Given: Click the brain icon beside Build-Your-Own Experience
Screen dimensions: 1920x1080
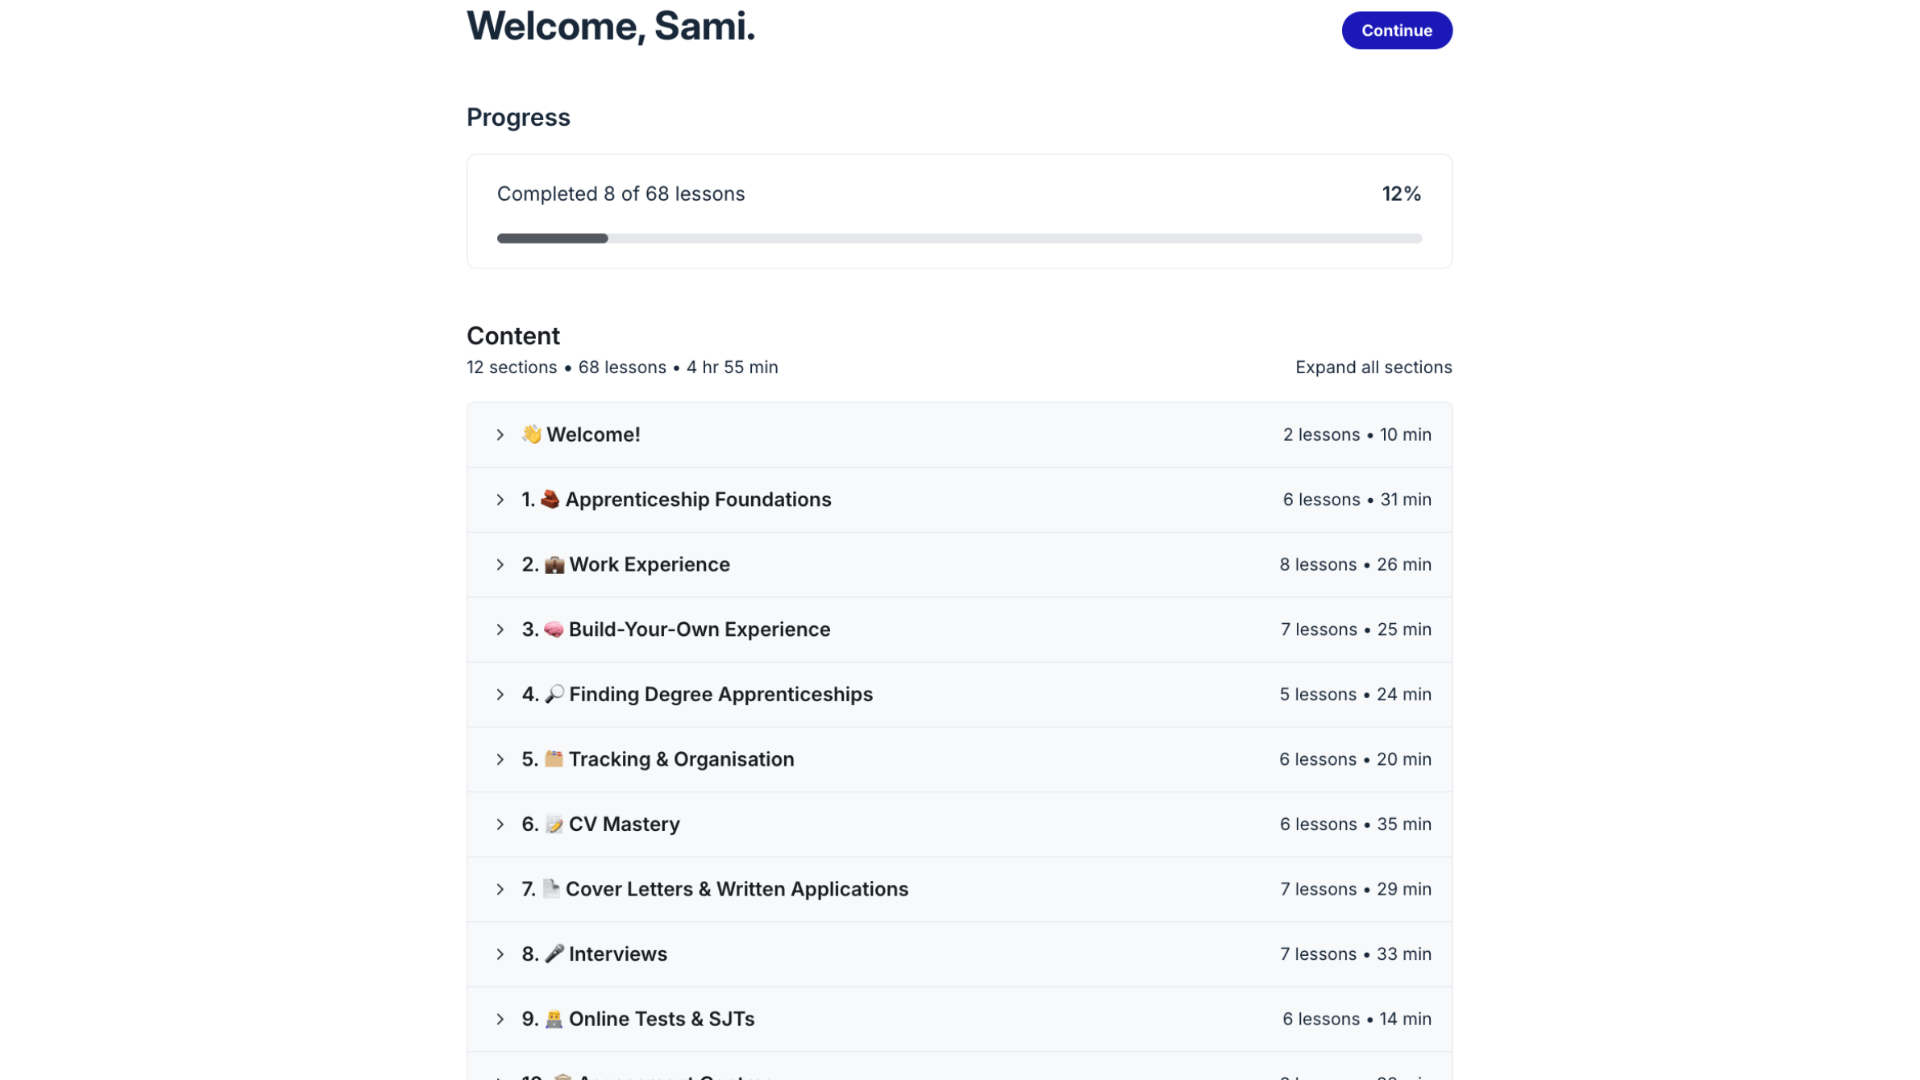Looking at the screenshot, I should 554,630.
